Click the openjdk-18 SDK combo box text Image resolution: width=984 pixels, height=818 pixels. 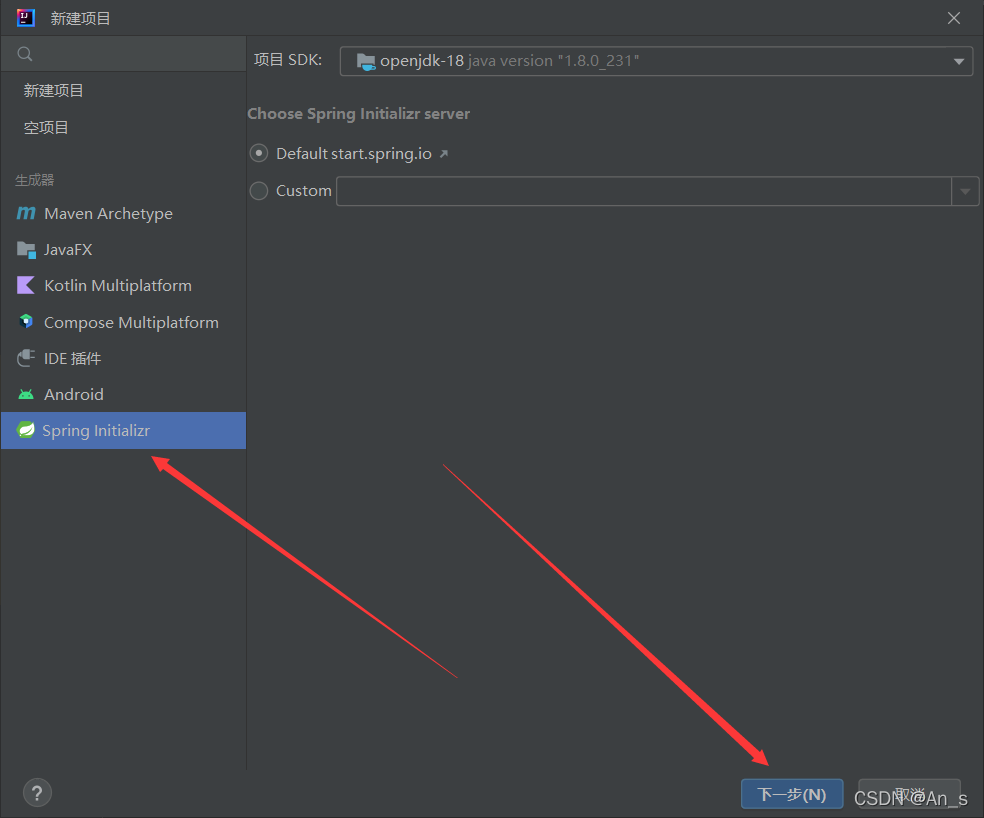(510, 61)
